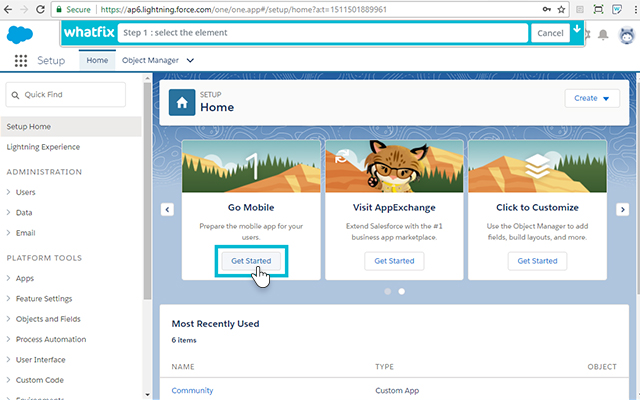Click Get Started under Visit AppExchange
Image resolution: width=640 pixels, height=400 pixels.
394,261
